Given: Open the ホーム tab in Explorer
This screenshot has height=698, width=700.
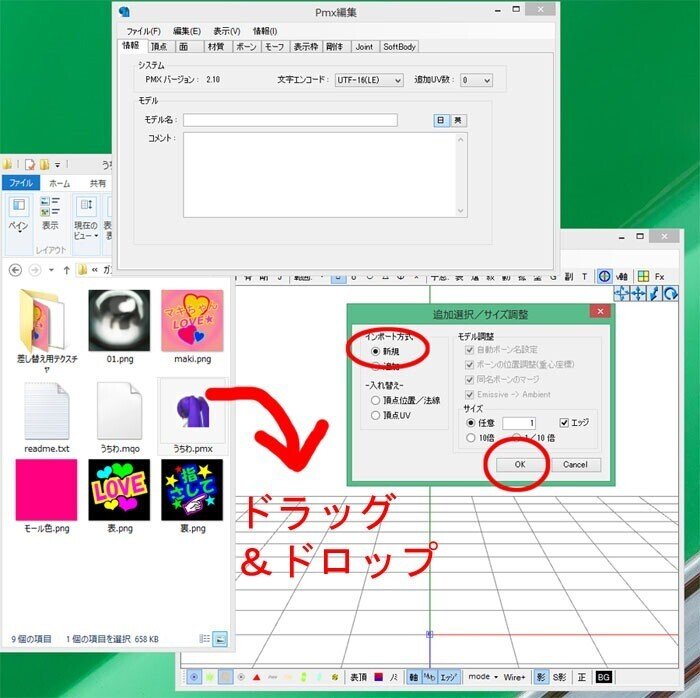Looking at the screenshot, I should pyautogui.click(x=59, y=183).
